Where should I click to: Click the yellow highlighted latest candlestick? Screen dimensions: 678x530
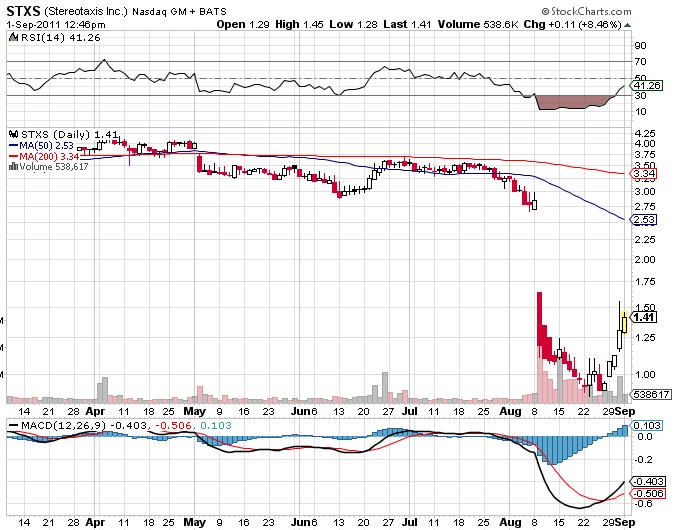pos(624,322)
